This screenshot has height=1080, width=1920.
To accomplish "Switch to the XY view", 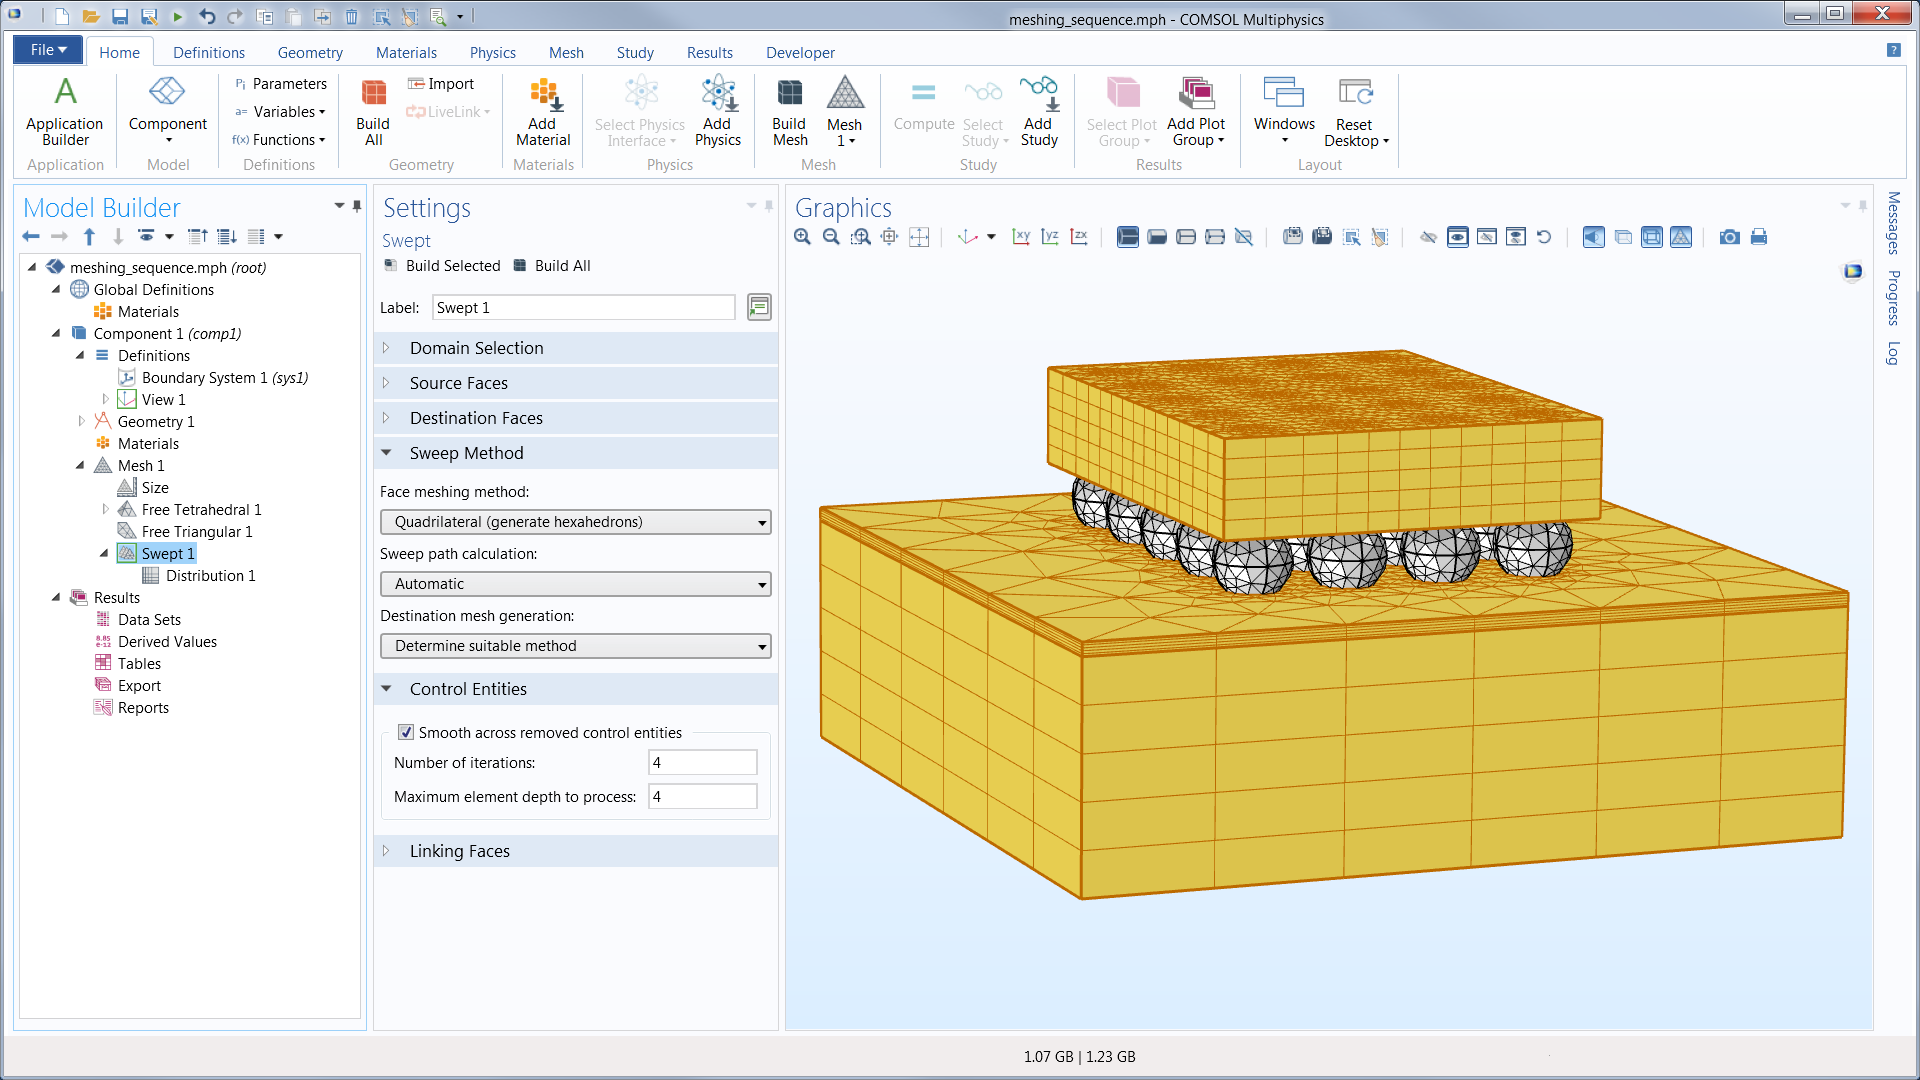I will click(x=1020, y=237).
